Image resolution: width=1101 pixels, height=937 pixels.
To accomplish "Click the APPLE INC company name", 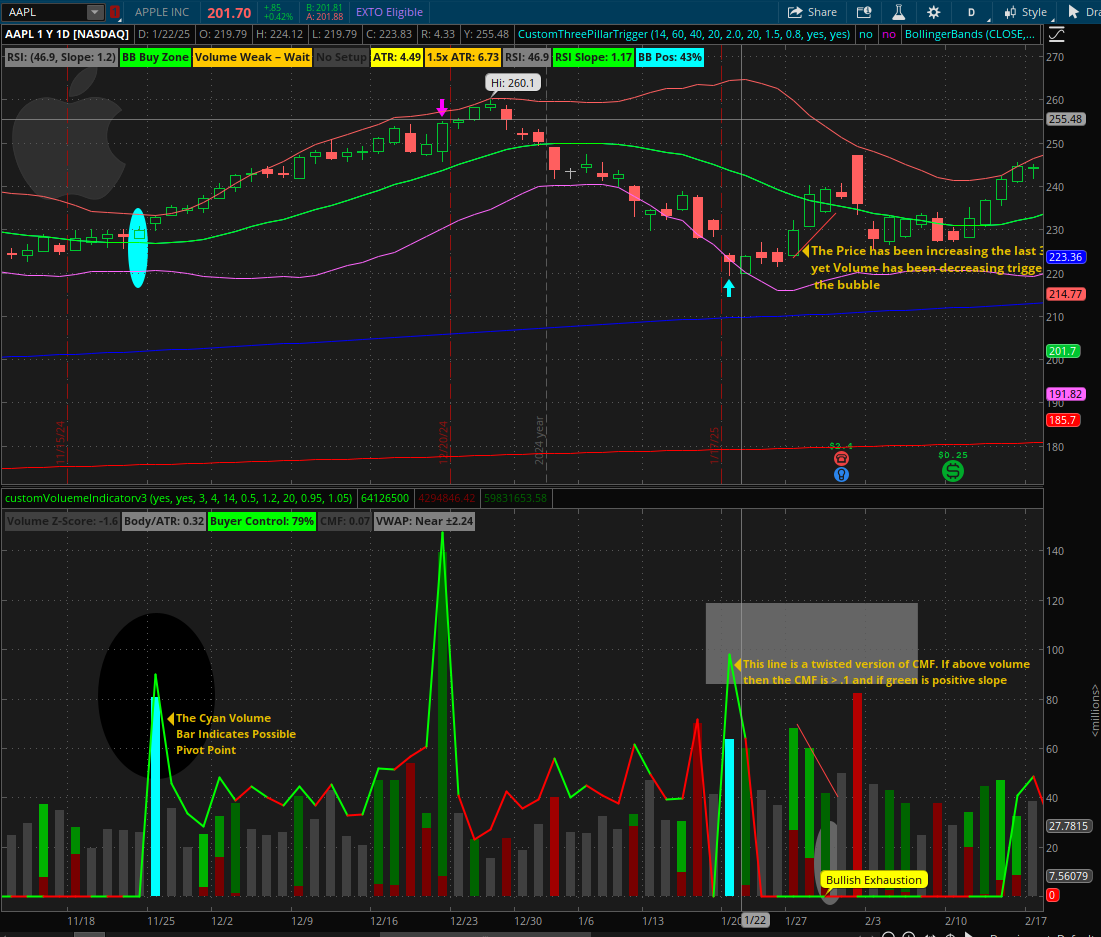I will point(161,12).
